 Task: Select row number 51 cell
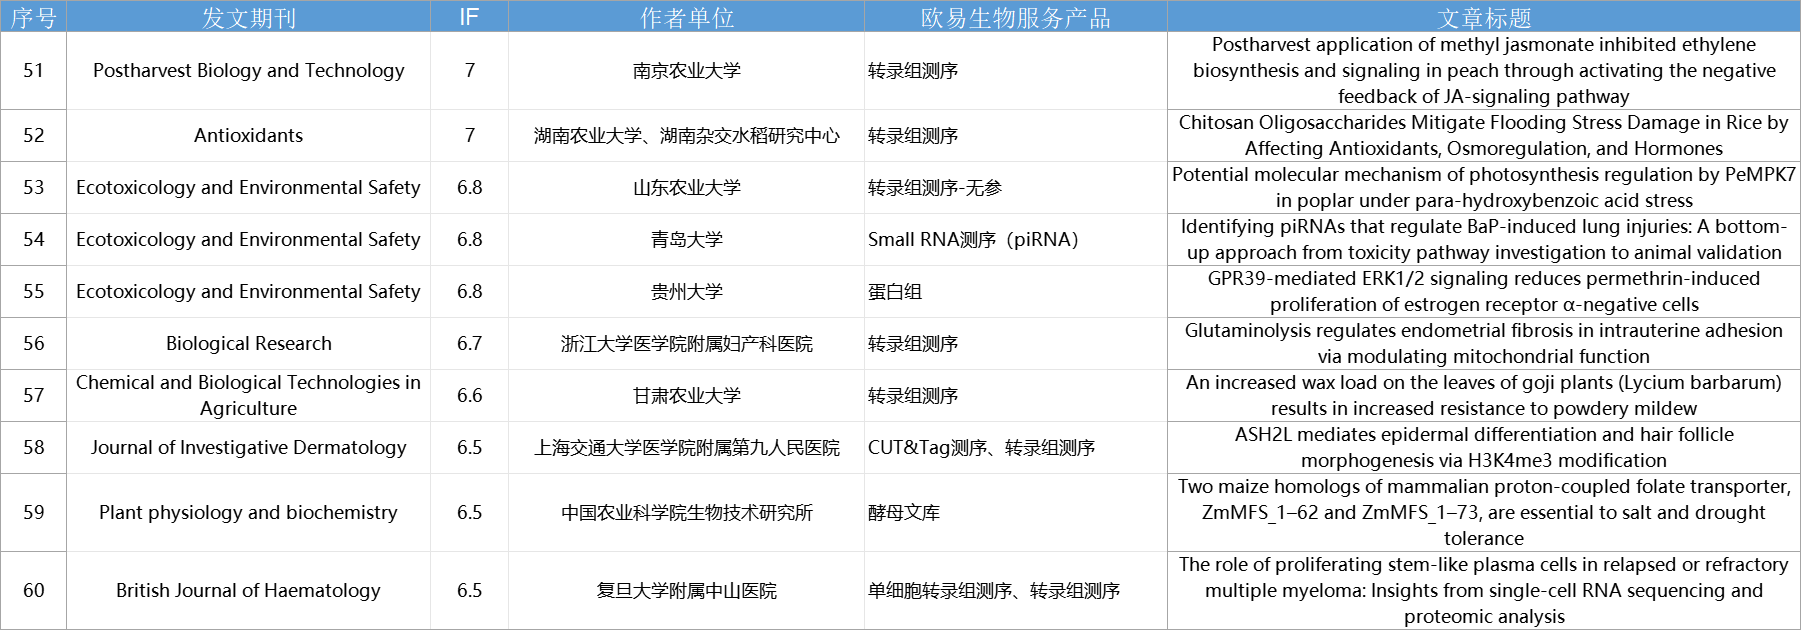pyautogui.click(x=33, y=71)
